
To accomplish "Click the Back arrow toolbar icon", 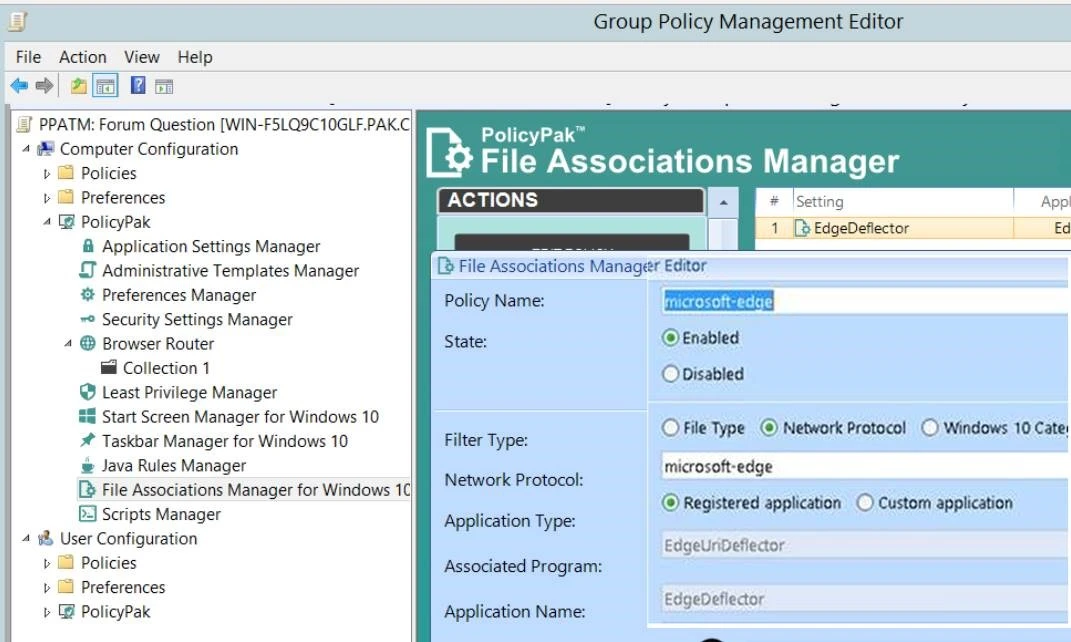I will (x=19, y=86).
